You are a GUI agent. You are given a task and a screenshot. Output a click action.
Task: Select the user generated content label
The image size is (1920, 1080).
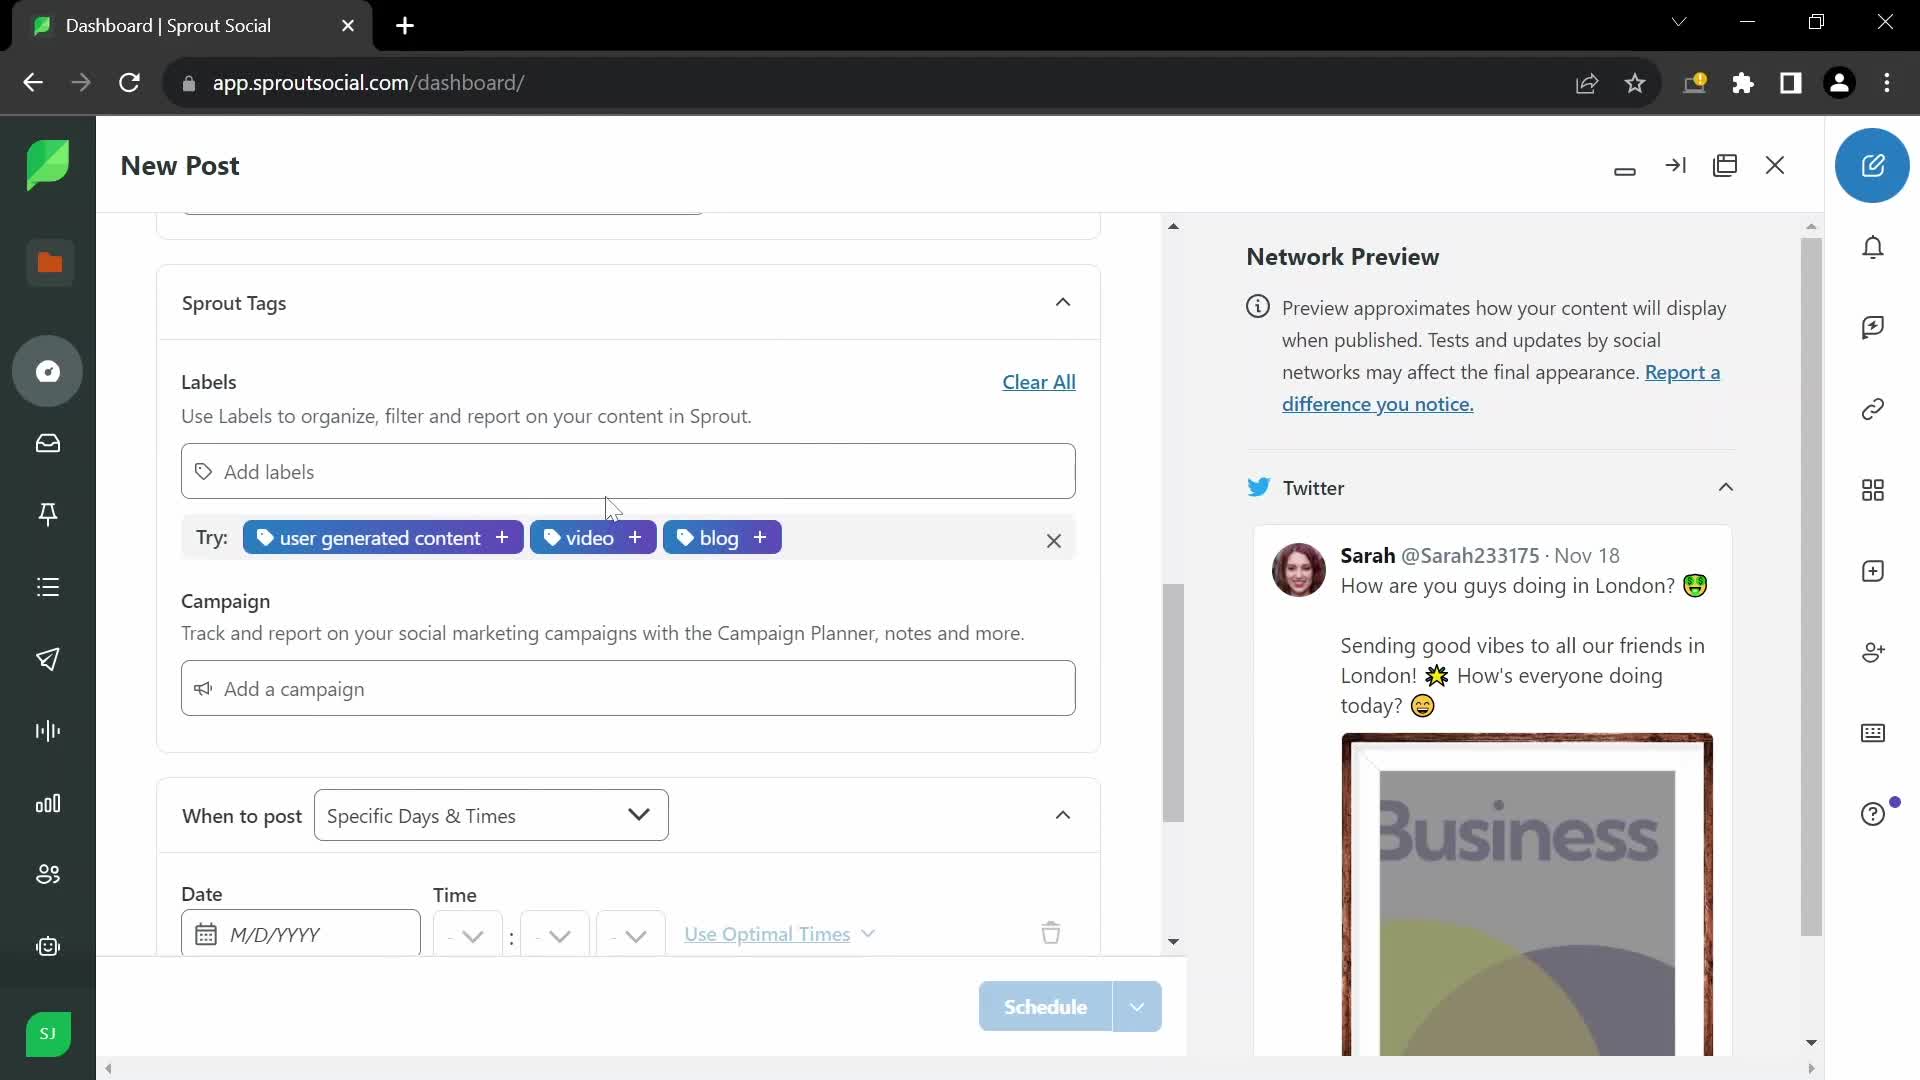[x=382, y=537]
